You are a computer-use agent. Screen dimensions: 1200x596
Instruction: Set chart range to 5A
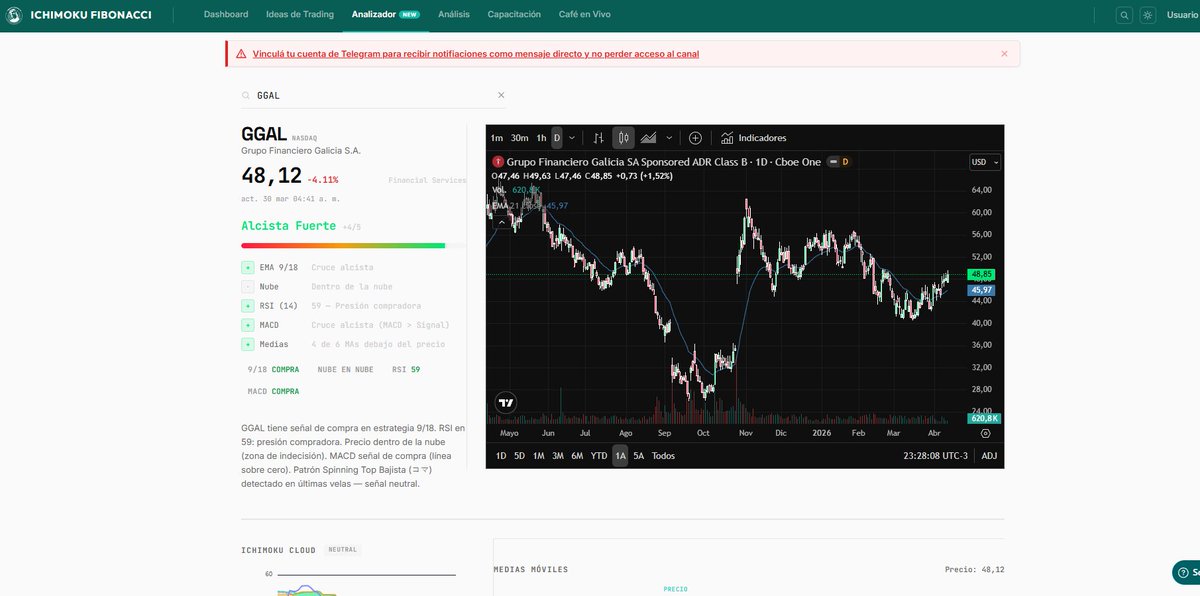point(639,456)
